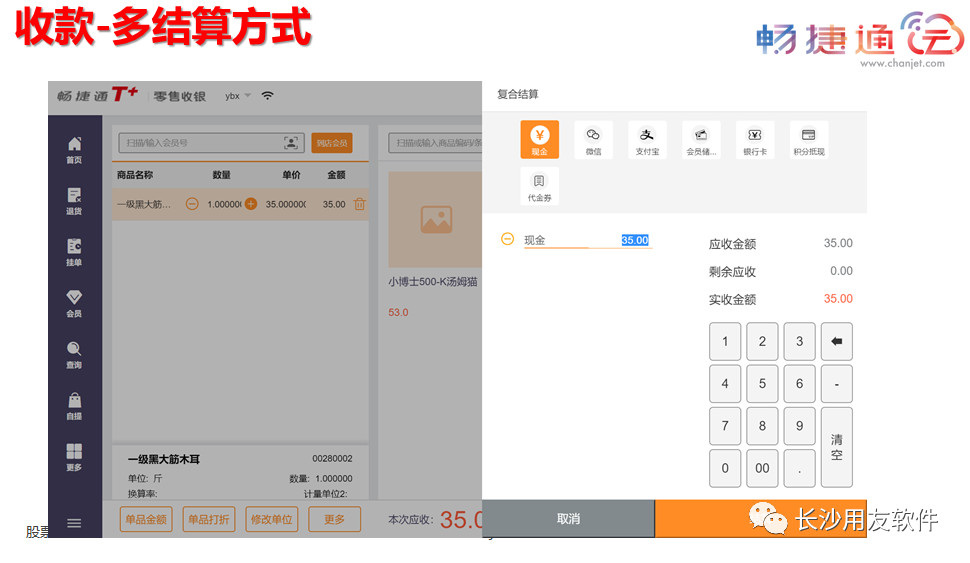Select the 现金 cash payment method

tap(539, 139)
